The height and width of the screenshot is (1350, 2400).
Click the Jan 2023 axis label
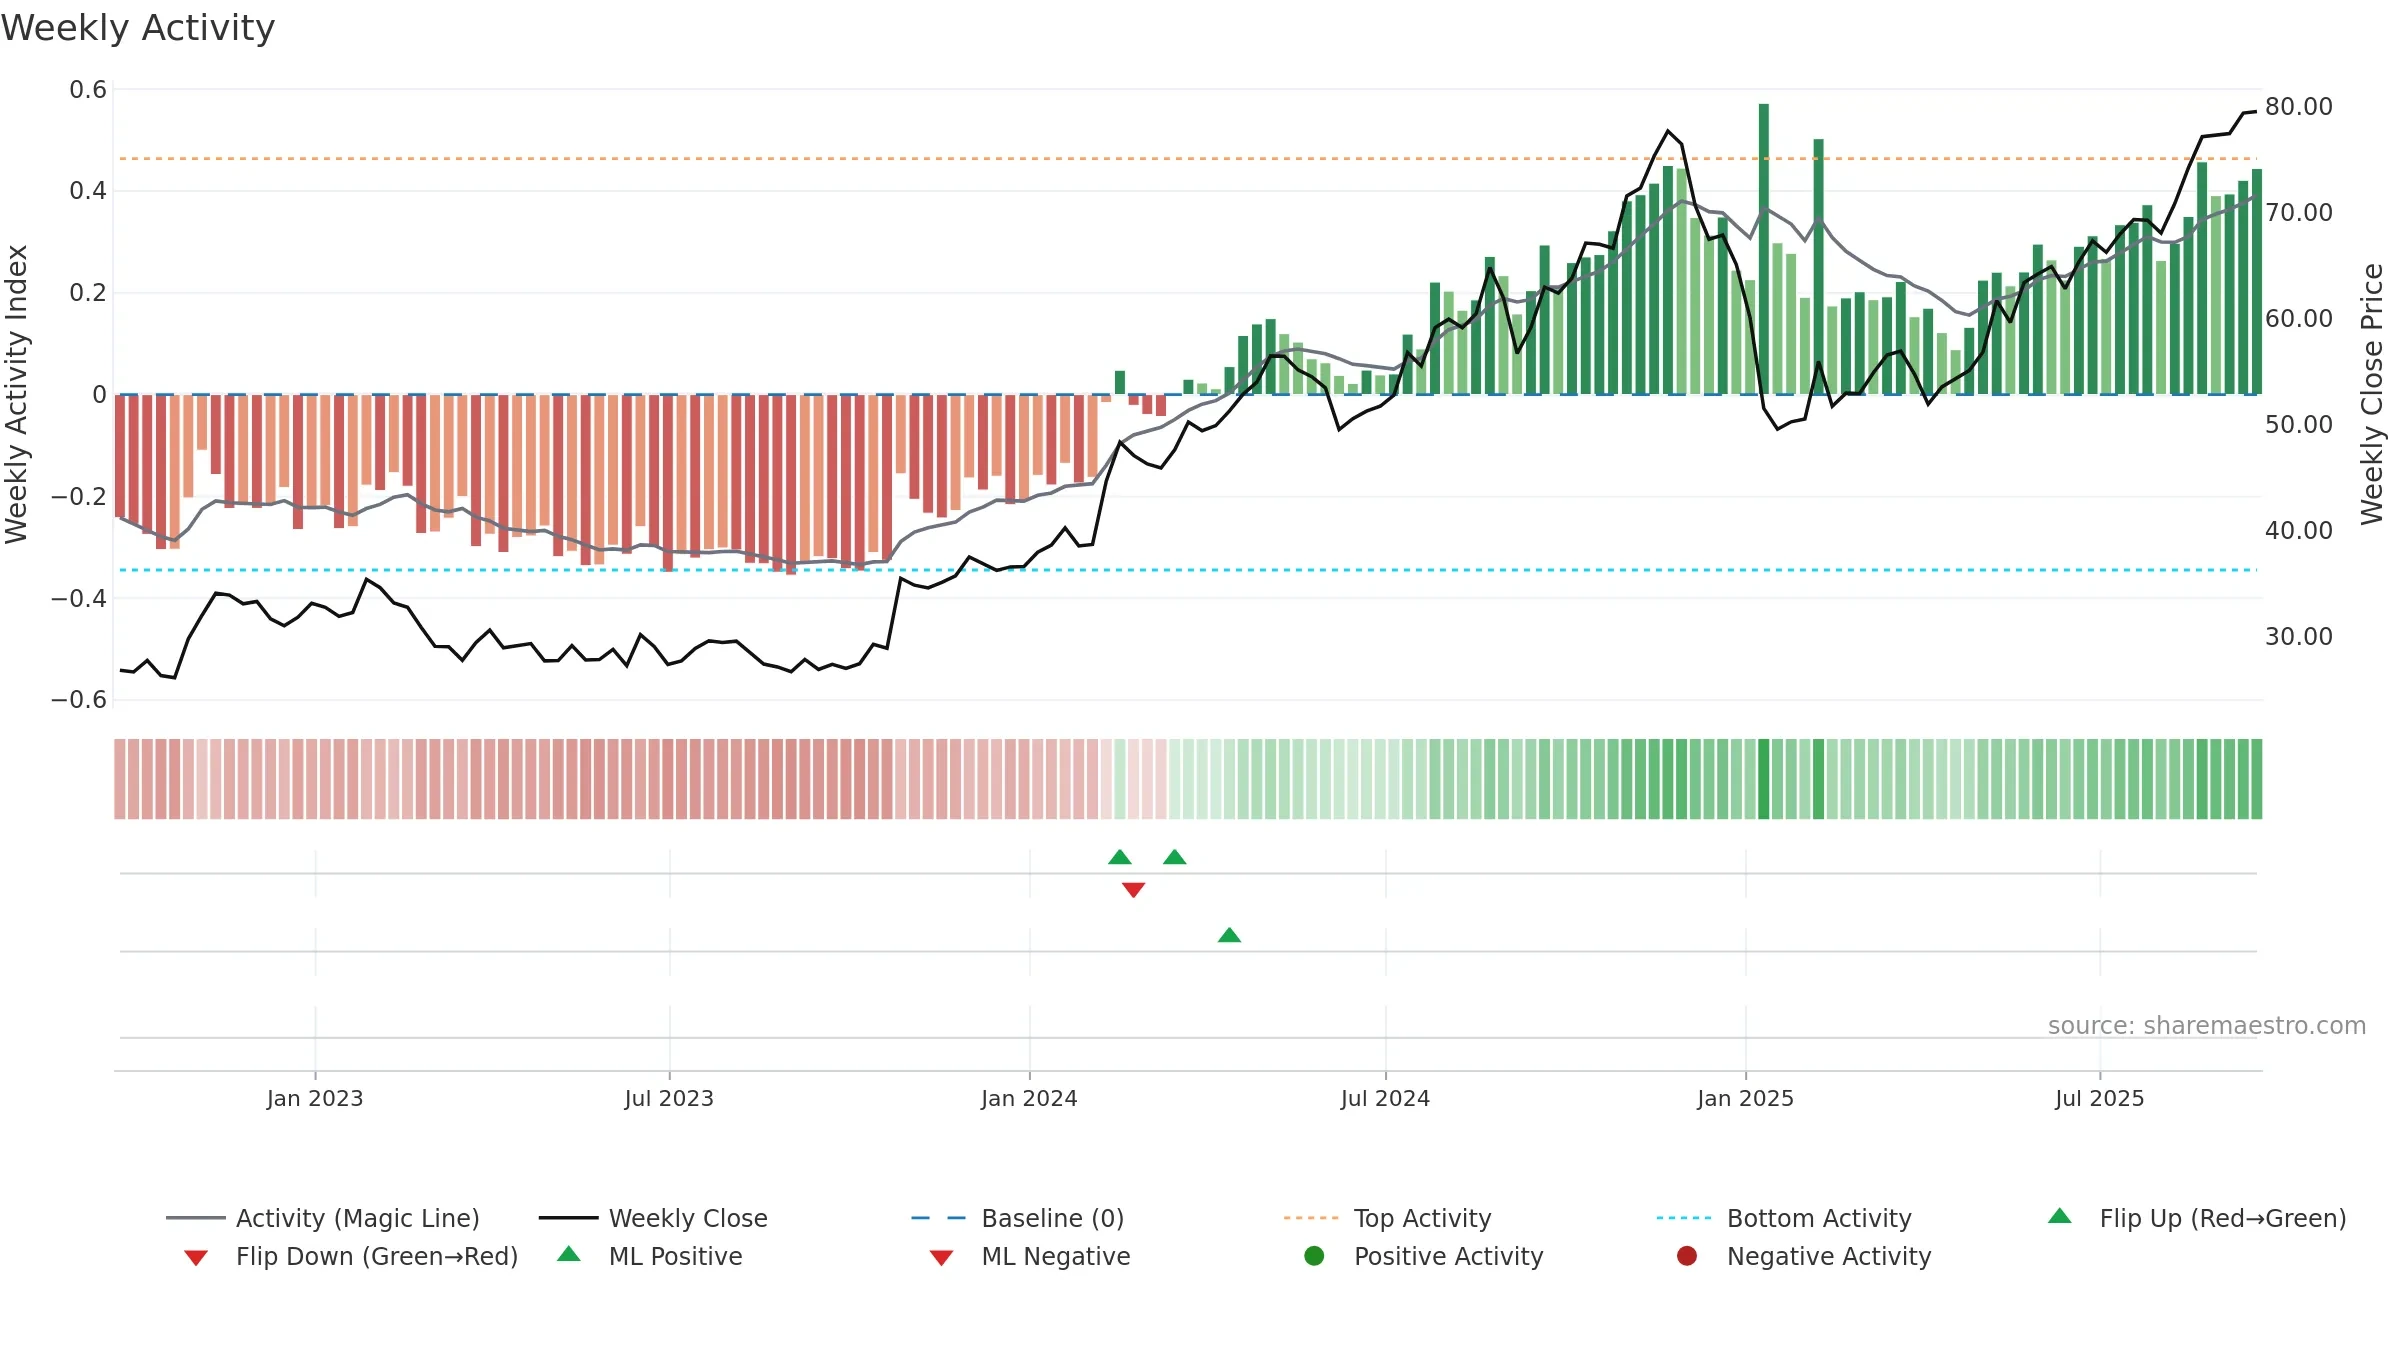point(315,1099)
